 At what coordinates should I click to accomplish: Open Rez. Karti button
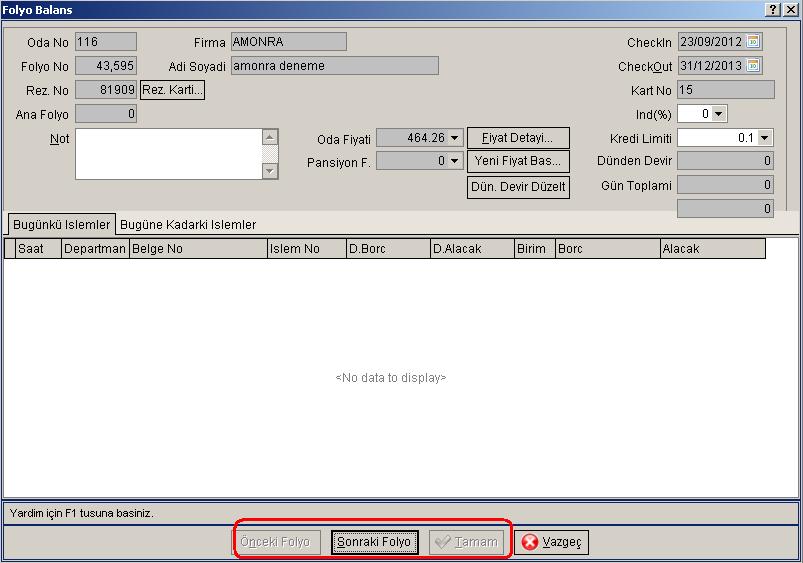click(x=173, y=90)
